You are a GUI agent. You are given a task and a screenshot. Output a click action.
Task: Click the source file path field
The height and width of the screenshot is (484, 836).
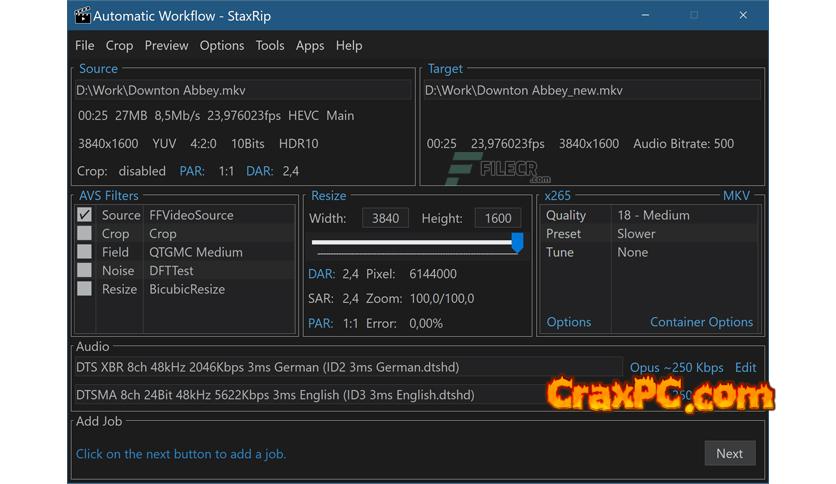click(x=243, y=90)
